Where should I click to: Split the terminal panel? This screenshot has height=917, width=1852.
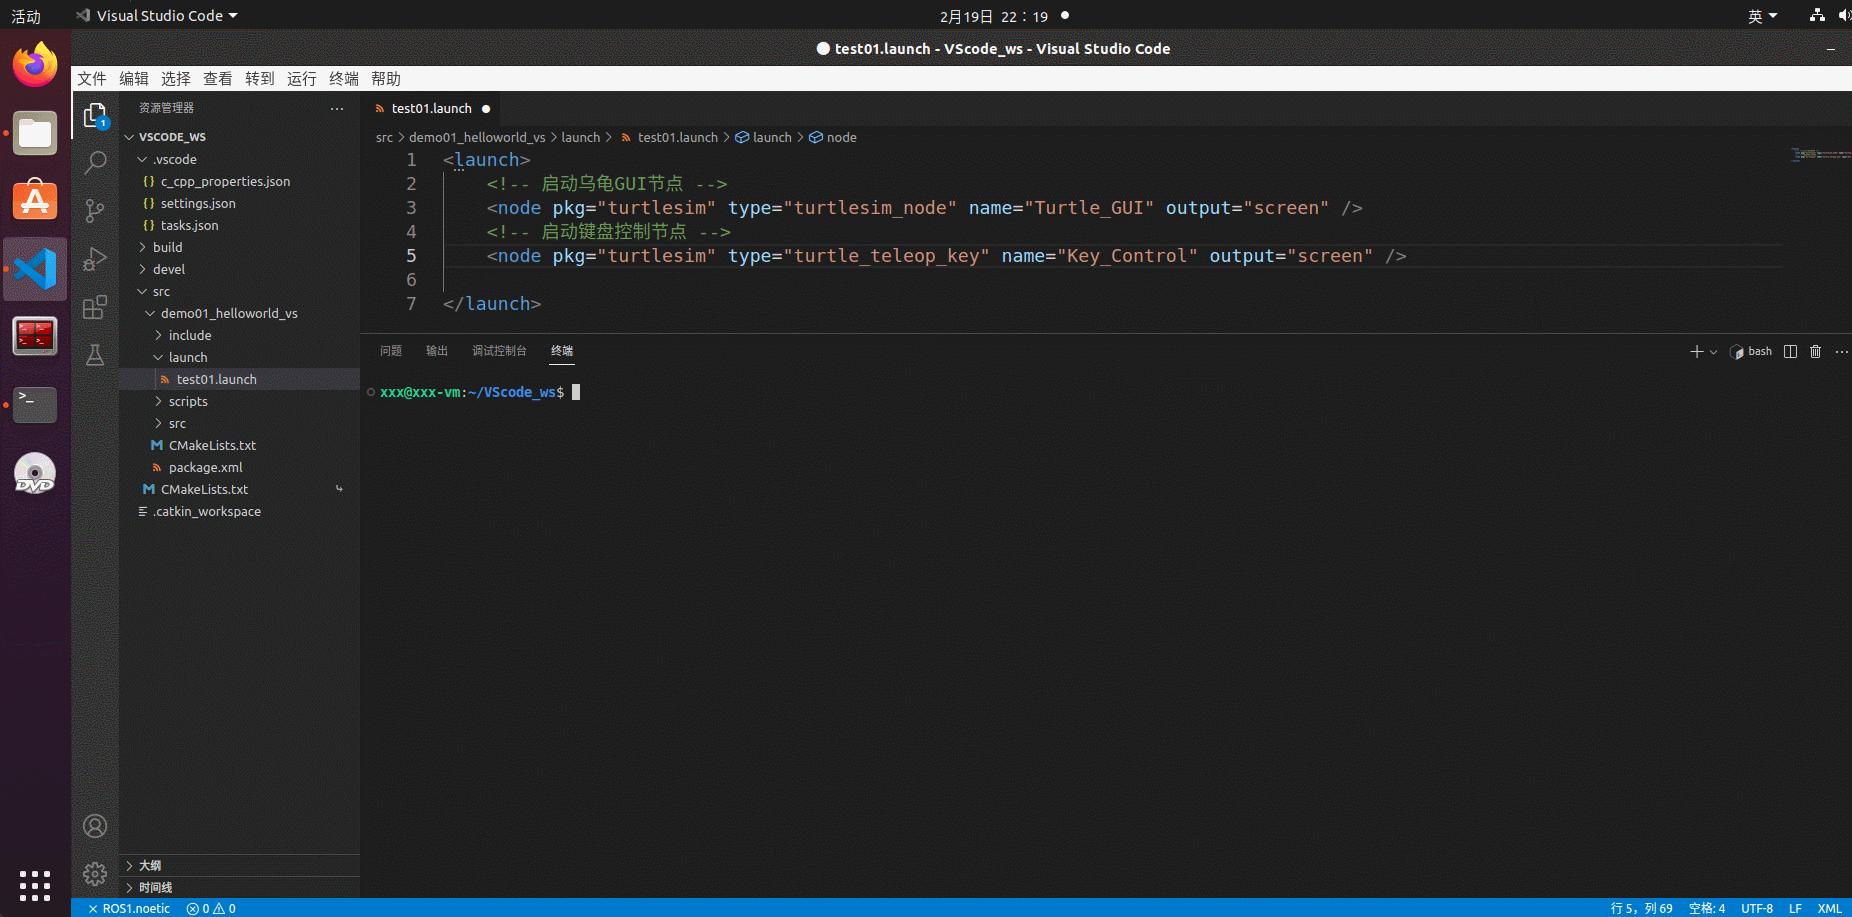click(x=1790, y=351)
